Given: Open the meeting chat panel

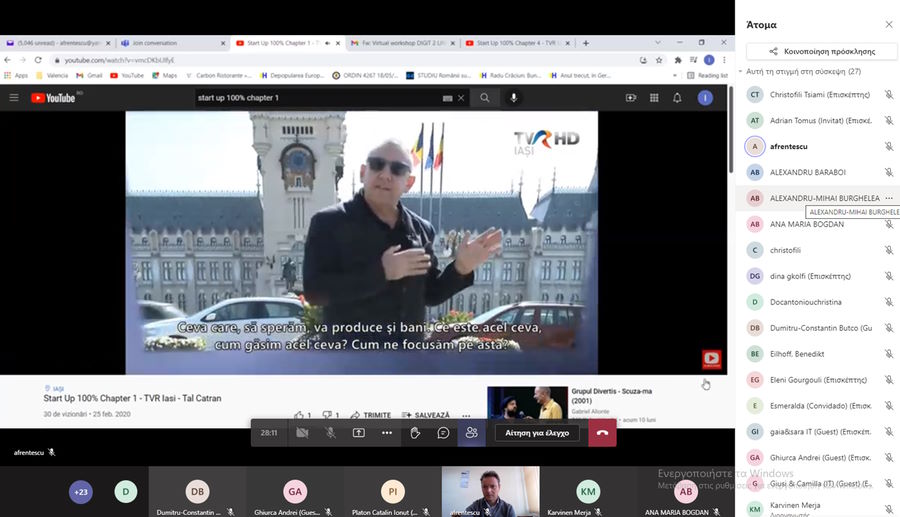Looking at the screenshot, I should coord(443,433).
